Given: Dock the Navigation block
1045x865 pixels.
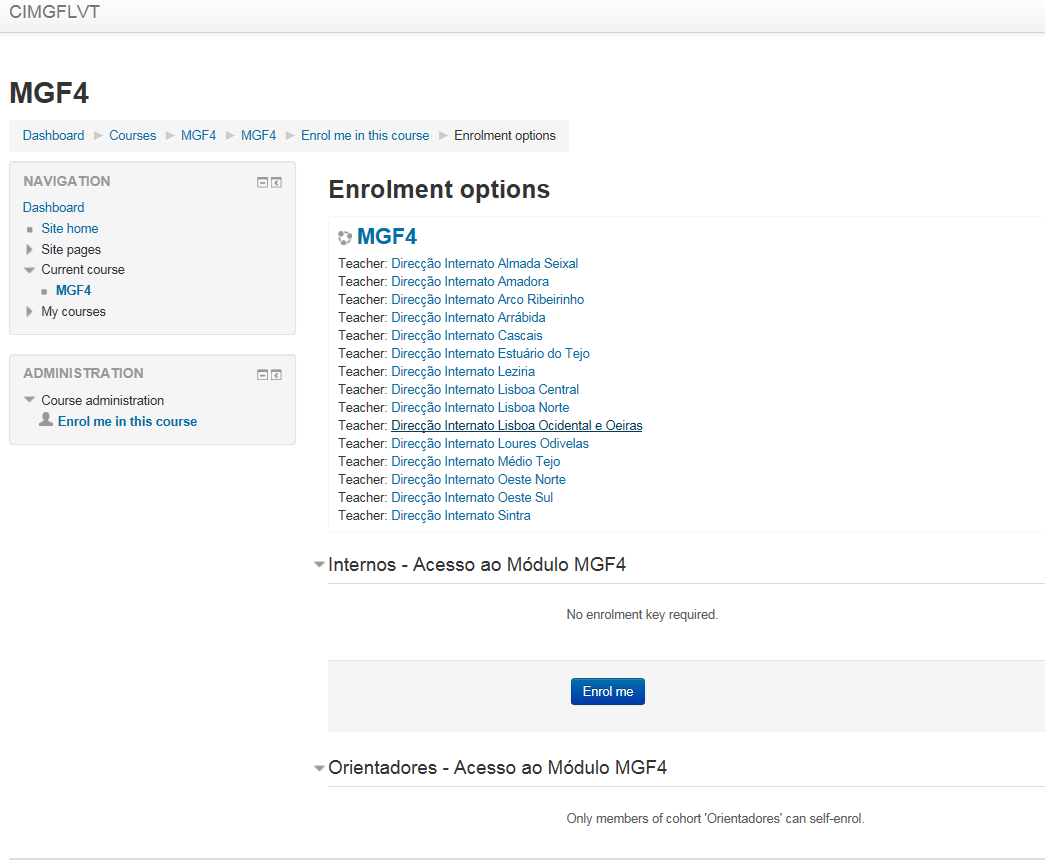Looking at the screenshot, I should pos(276,183).
